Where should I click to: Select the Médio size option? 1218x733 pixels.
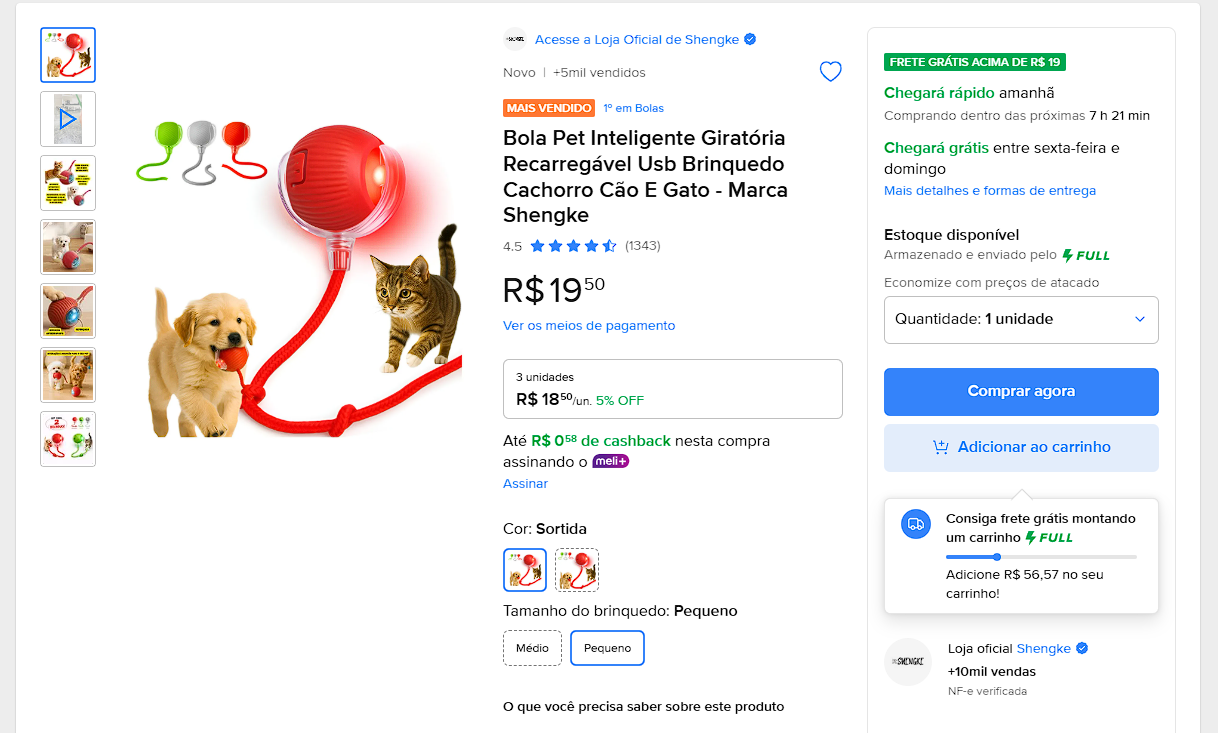pos(532,648)
